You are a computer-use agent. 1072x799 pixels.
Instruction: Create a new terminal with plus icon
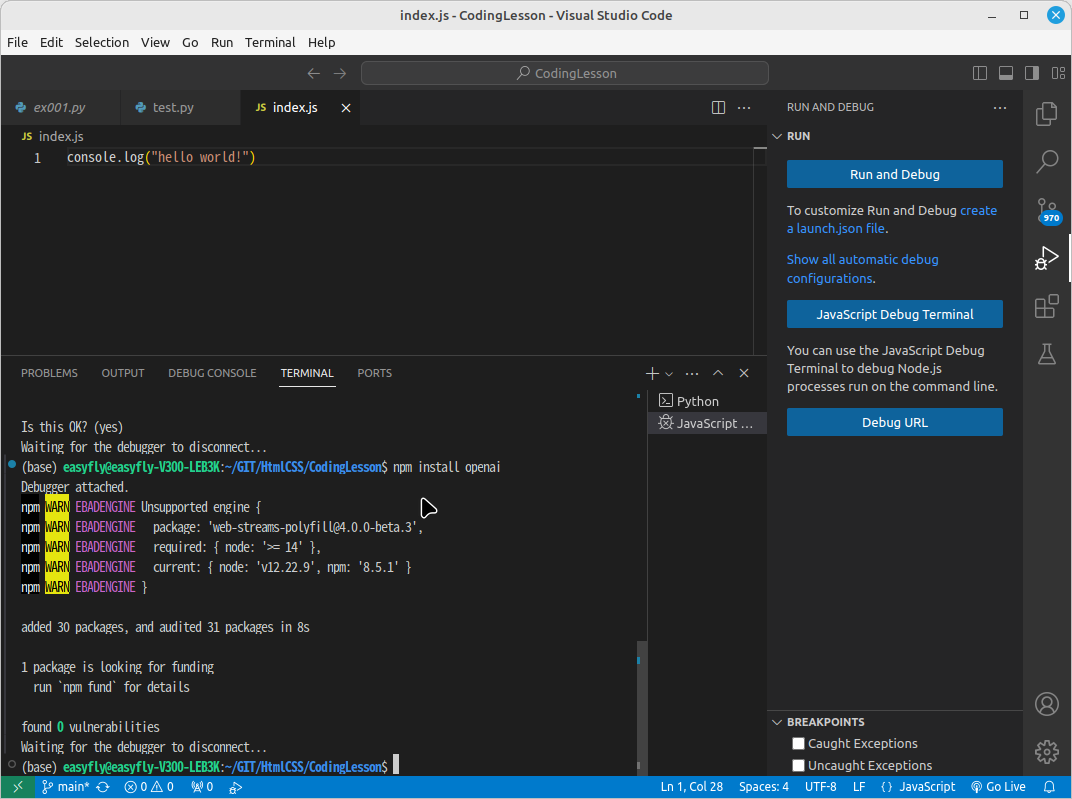[x=652, y=373]
